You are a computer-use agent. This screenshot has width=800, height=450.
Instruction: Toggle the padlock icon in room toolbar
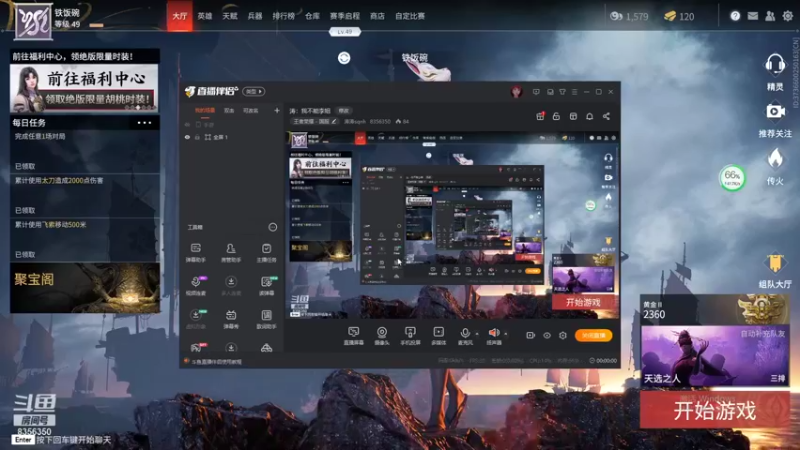click(556, 116)
